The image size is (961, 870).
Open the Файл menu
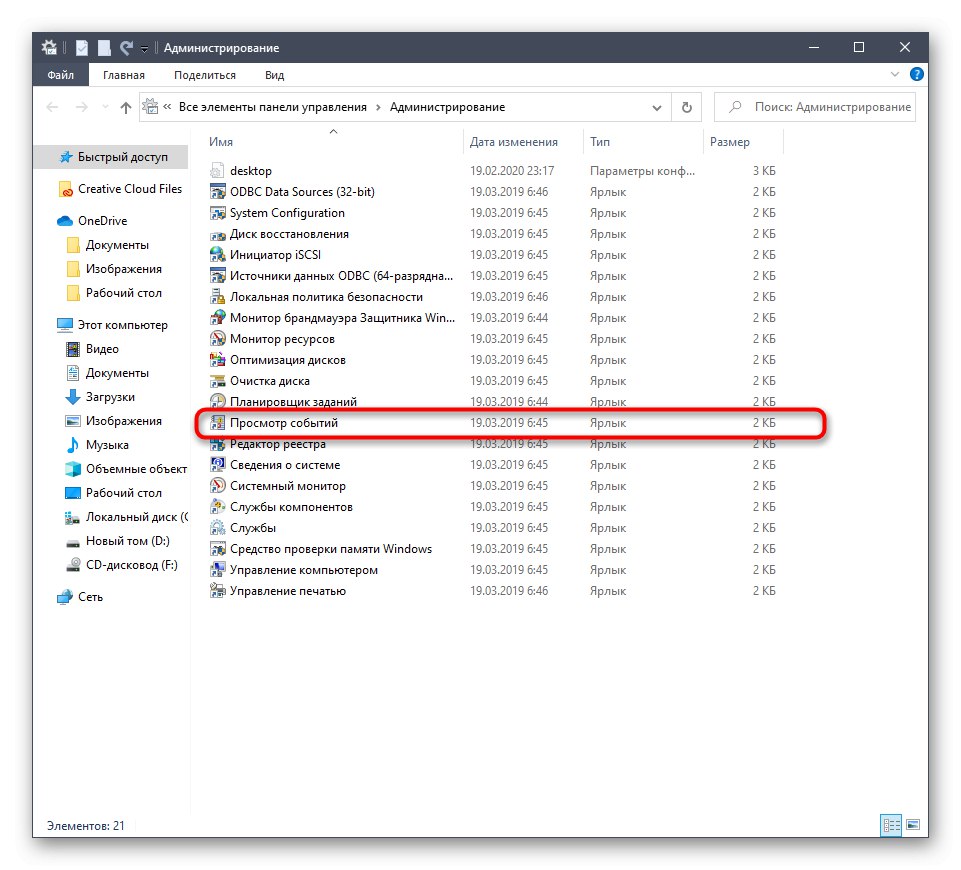tap(61, 75)
